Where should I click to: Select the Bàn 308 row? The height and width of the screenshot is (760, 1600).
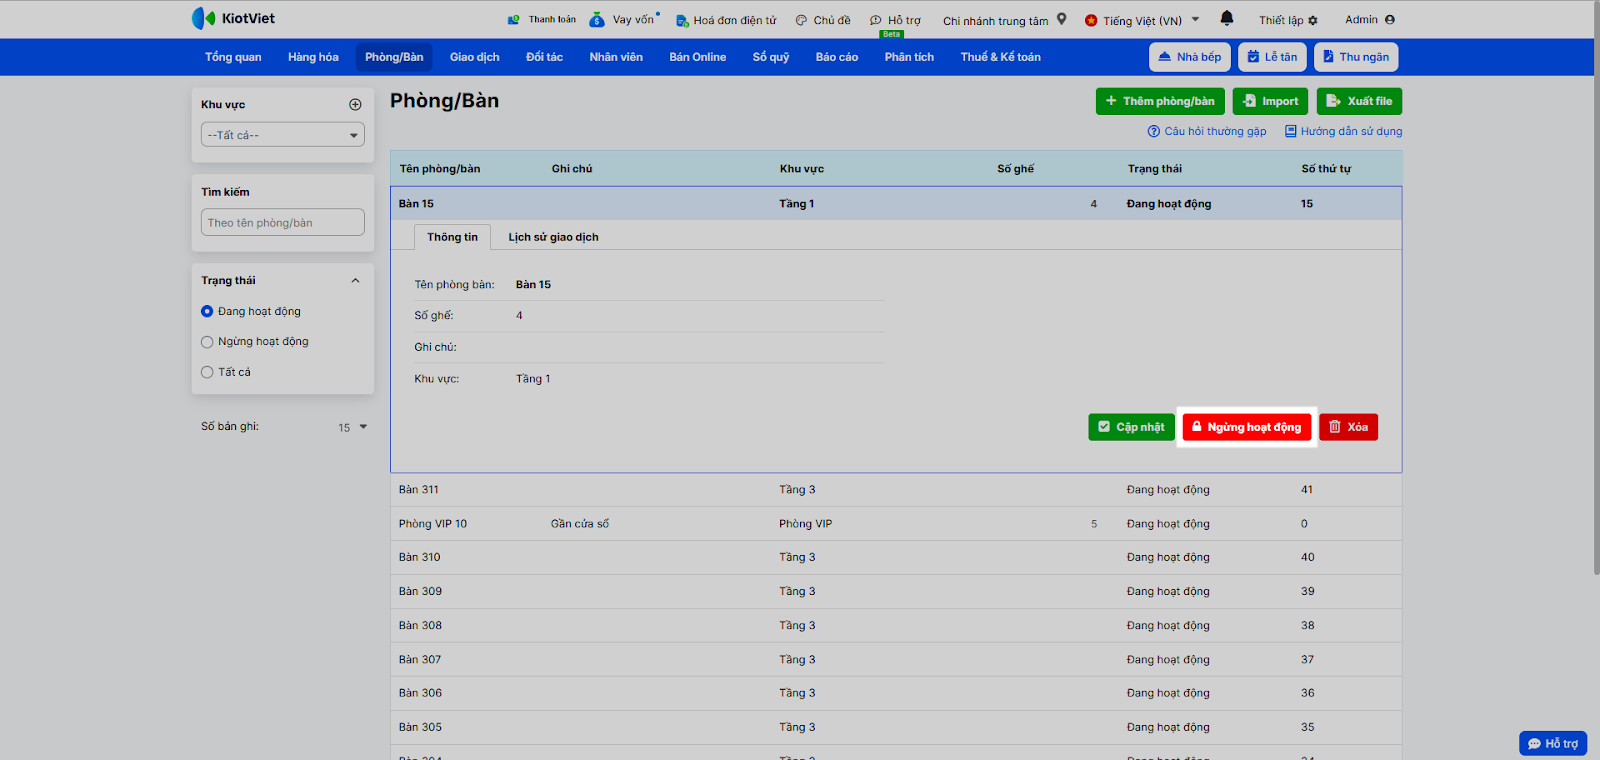pyautogui.click(x=896, y=625)
